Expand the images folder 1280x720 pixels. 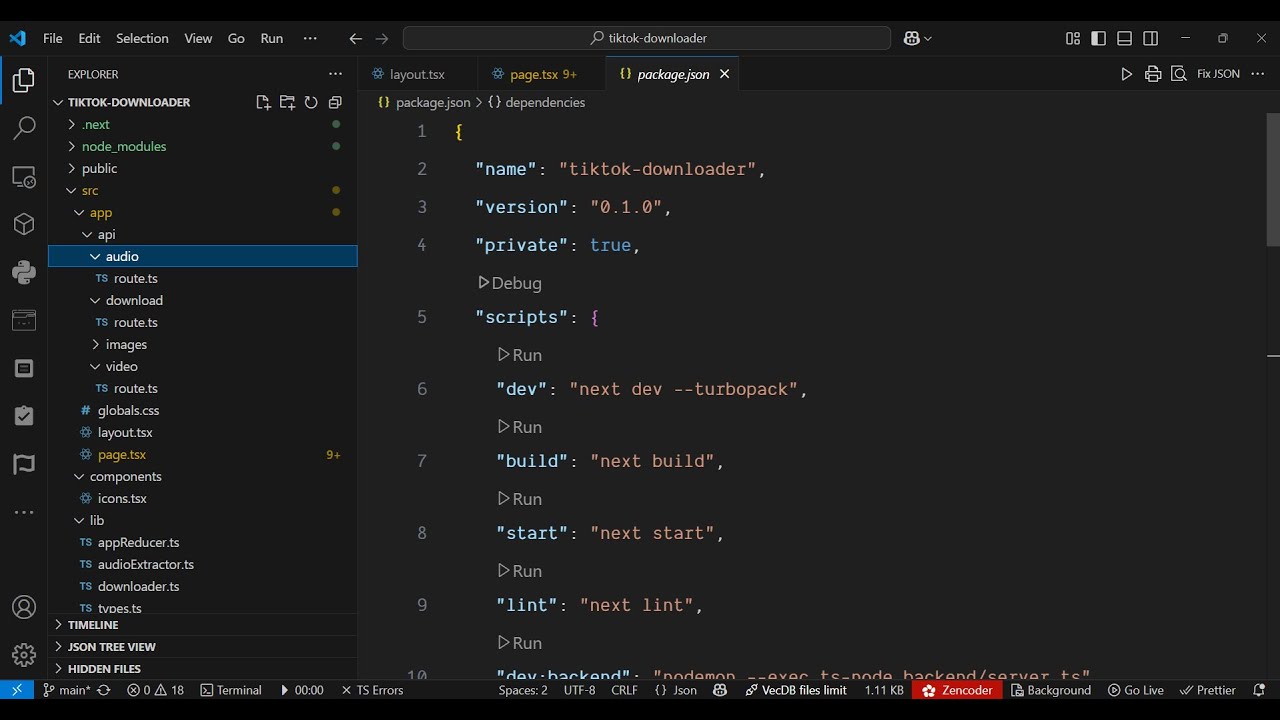point(95,344)
